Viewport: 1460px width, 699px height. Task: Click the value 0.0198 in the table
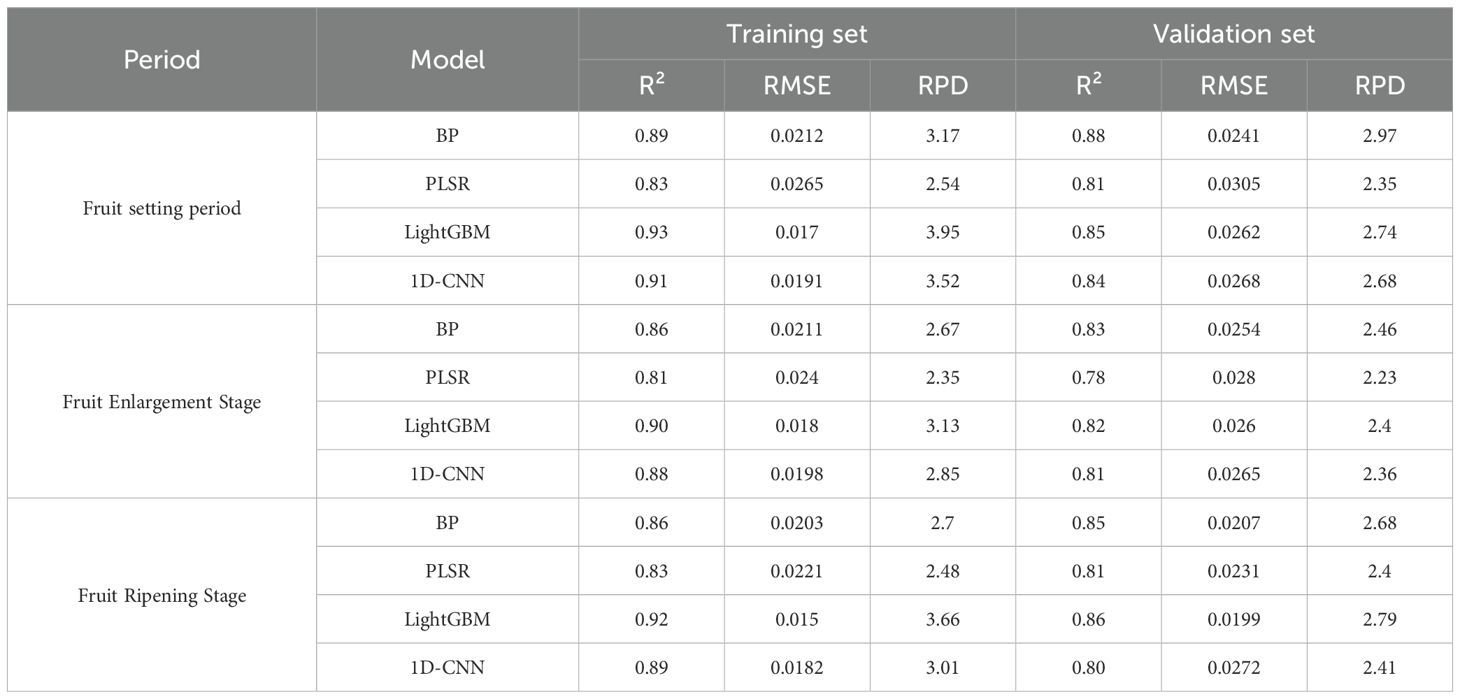pyautogui.click(x=797, y=474)
